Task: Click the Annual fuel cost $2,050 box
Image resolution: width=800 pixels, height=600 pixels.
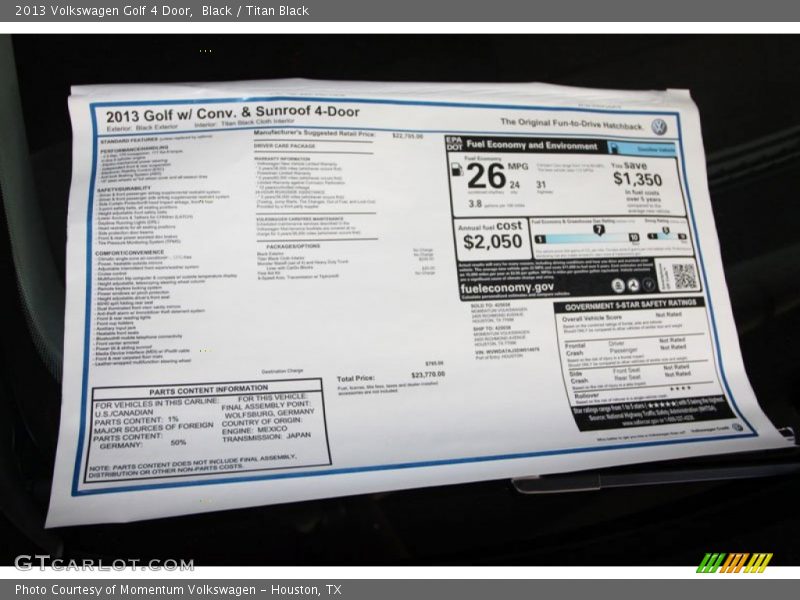Action: click(491, 236)
